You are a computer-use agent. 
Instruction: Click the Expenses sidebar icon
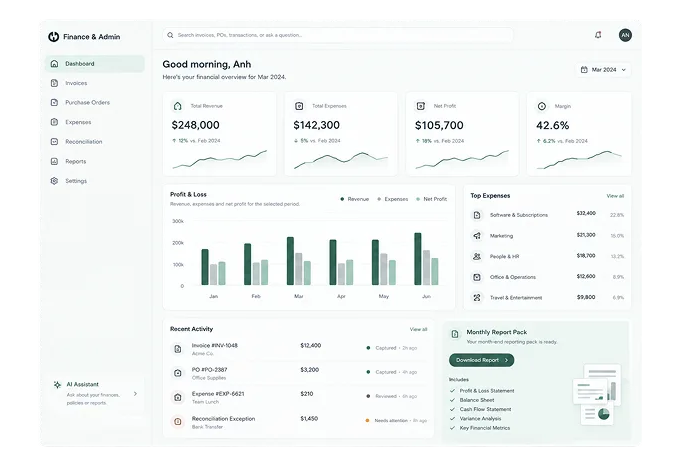(54, 122)
